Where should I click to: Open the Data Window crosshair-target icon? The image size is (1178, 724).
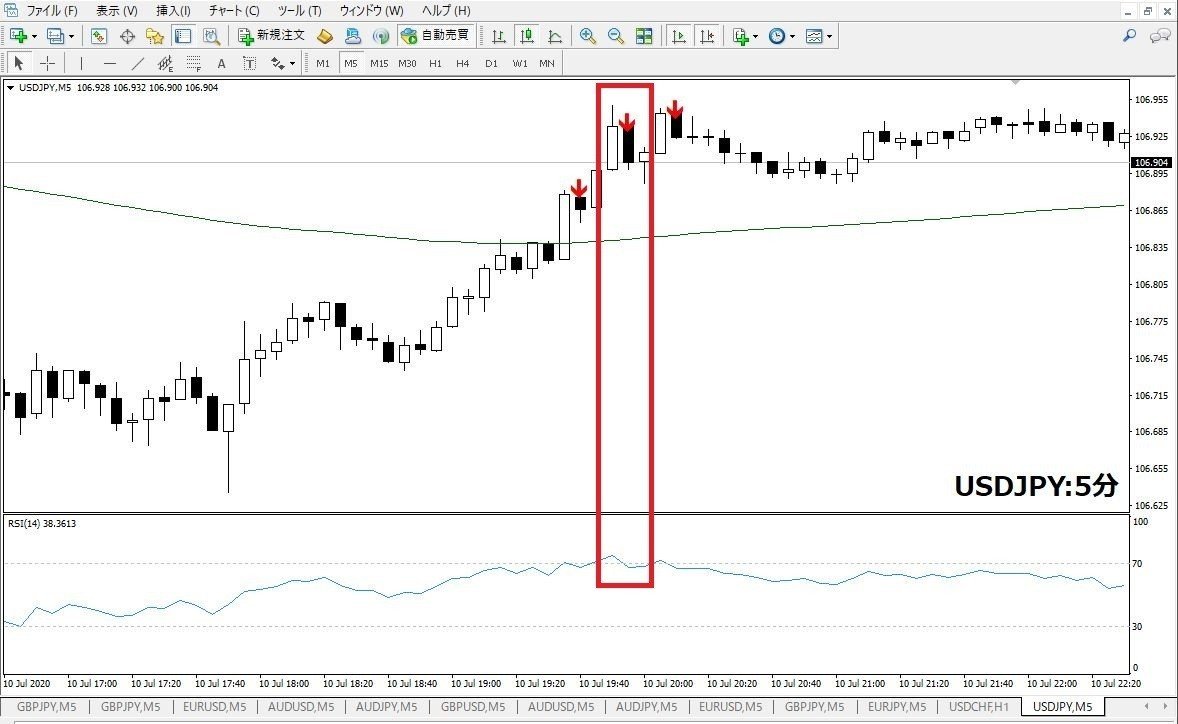tap(127, 35)
